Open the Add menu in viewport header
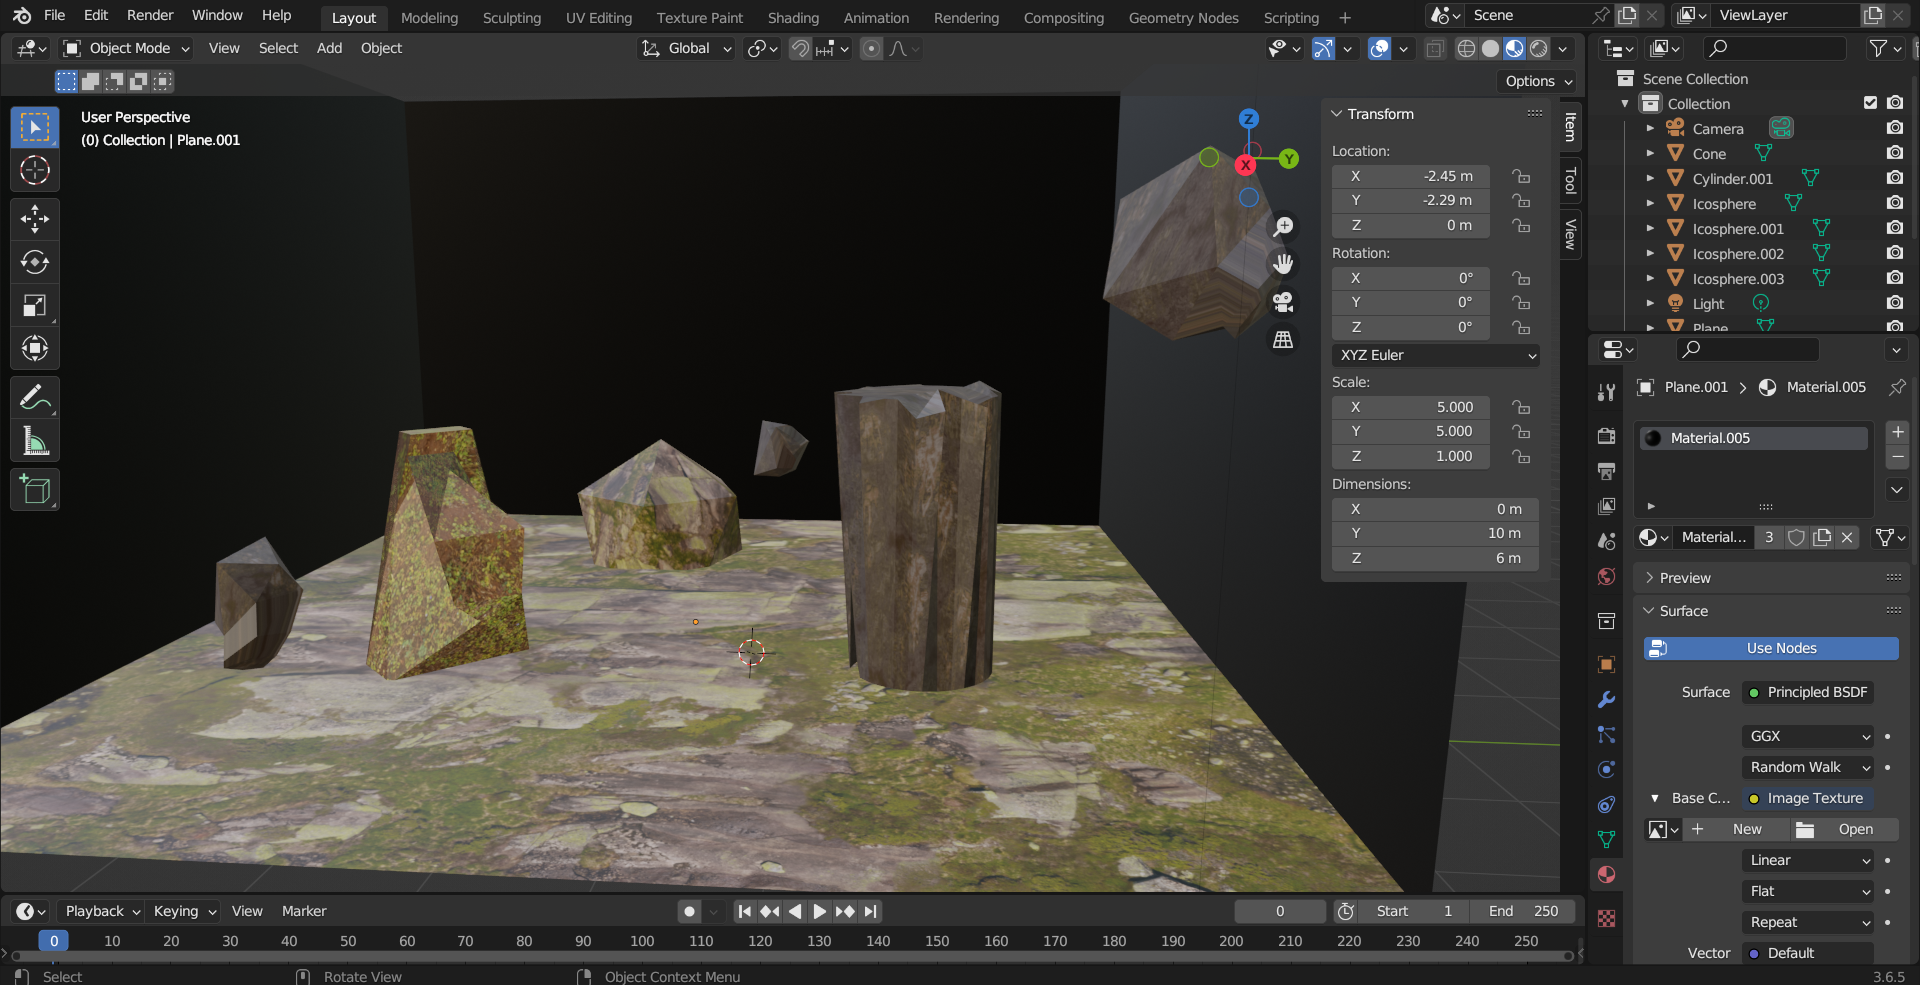This screenshot has width=1920, height=985. tap(329, 48)
